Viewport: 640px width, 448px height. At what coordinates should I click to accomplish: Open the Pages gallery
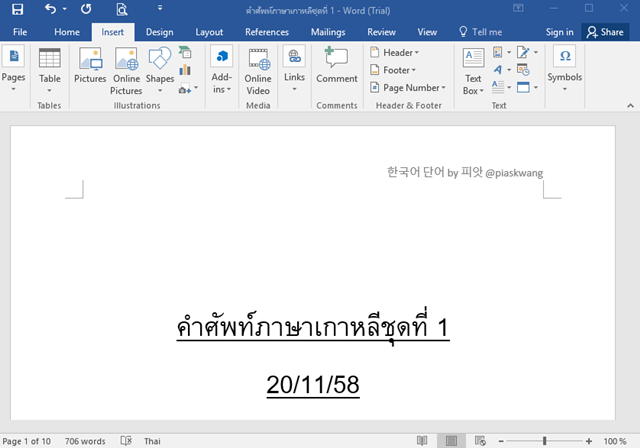tap(13, 69)
